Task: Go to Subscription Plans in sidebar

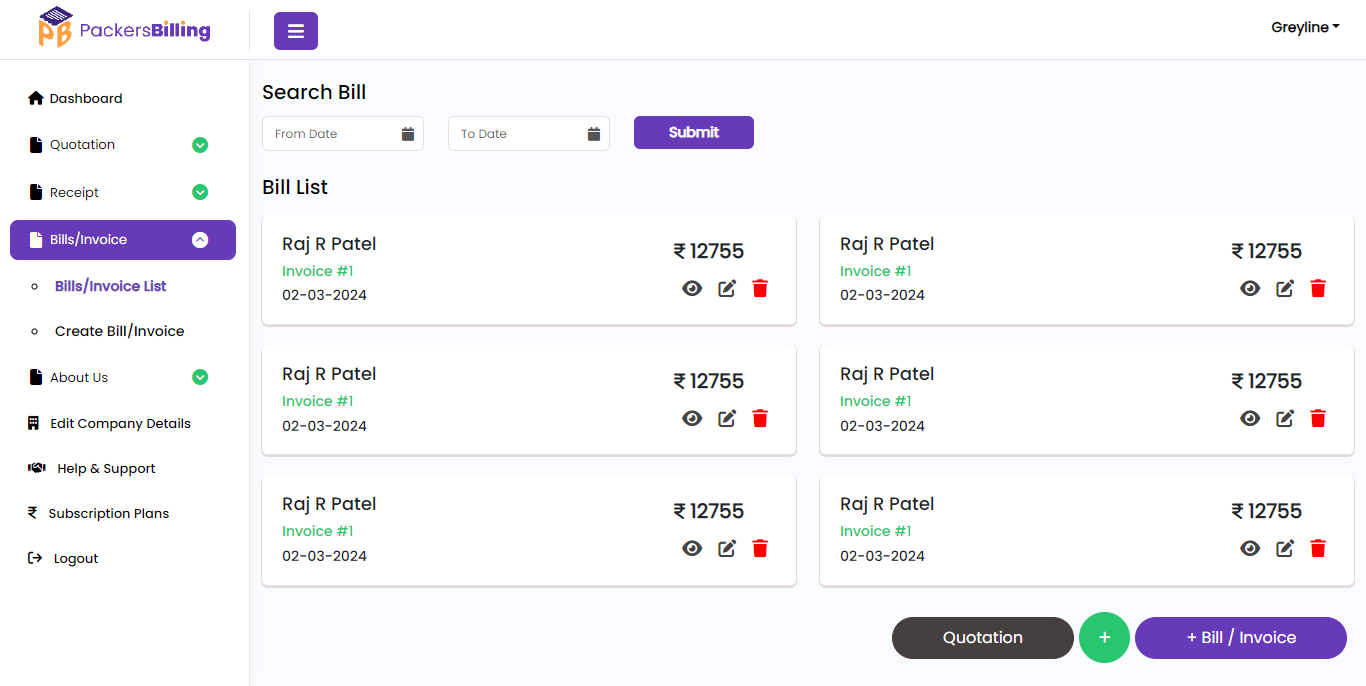Action: [108, 513]
